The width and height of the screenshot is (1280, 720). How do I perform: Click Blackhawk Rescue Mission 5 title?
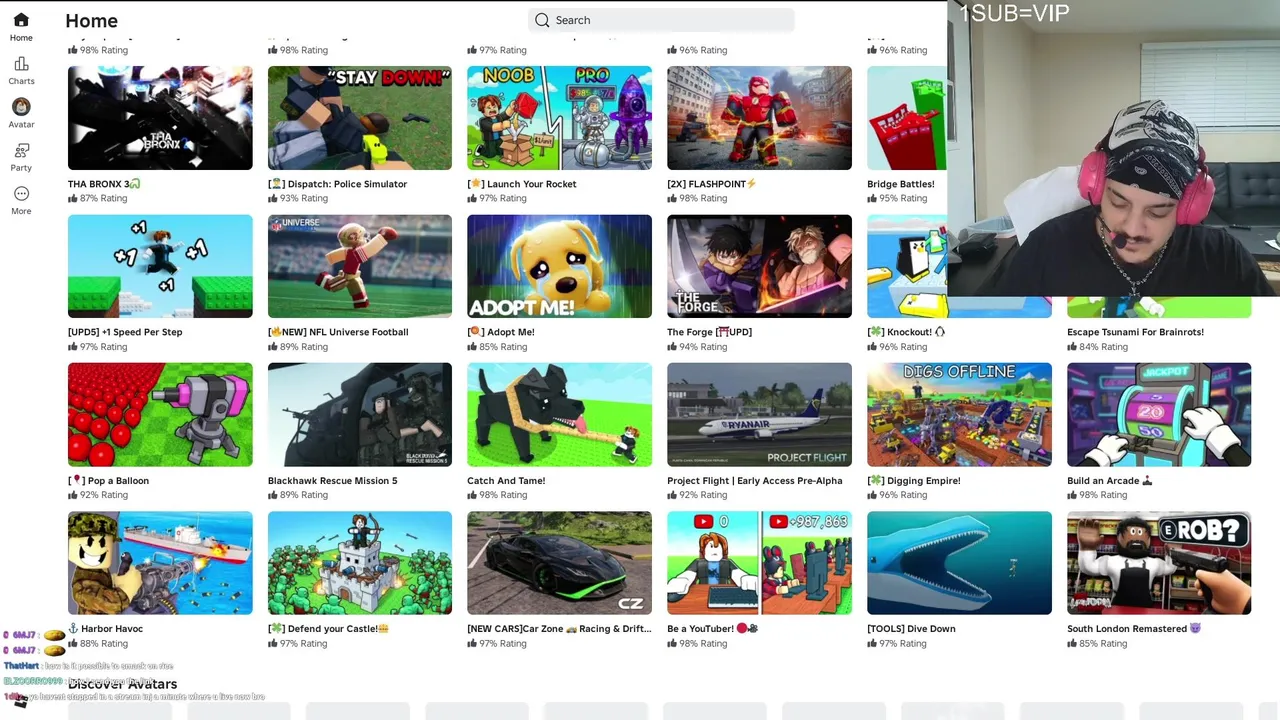click(332, 481)
